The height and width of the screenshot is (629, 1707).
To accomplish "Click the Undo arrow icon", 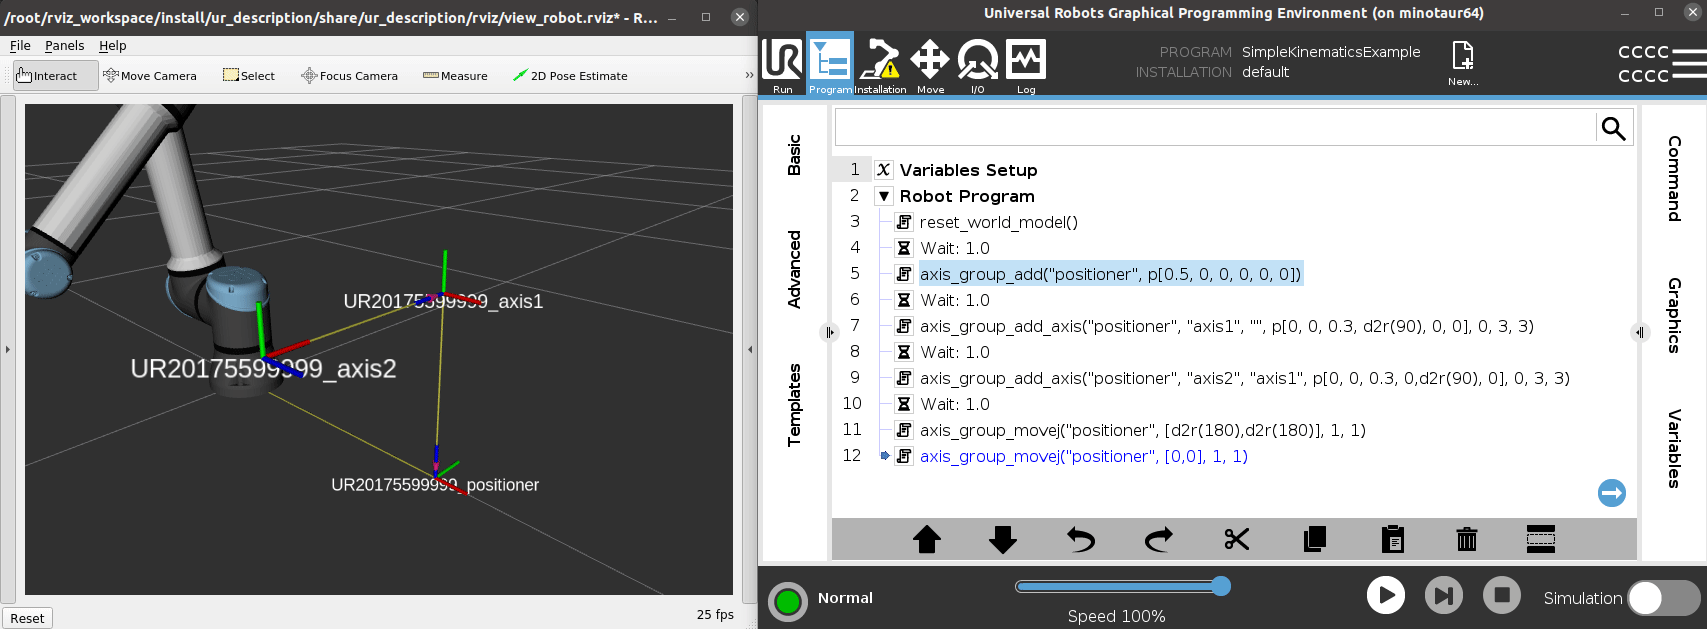I will click(1081, 540).
